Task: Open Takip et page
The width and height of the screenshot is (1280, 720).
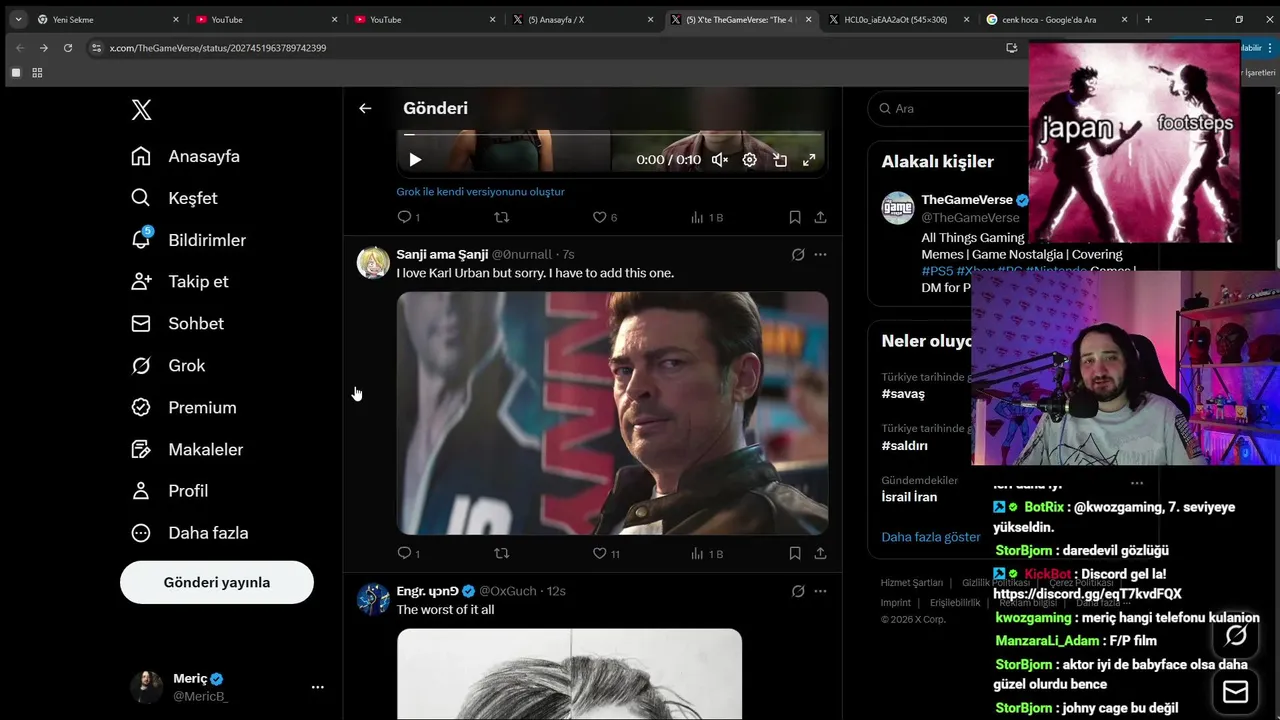Action: 180,281
